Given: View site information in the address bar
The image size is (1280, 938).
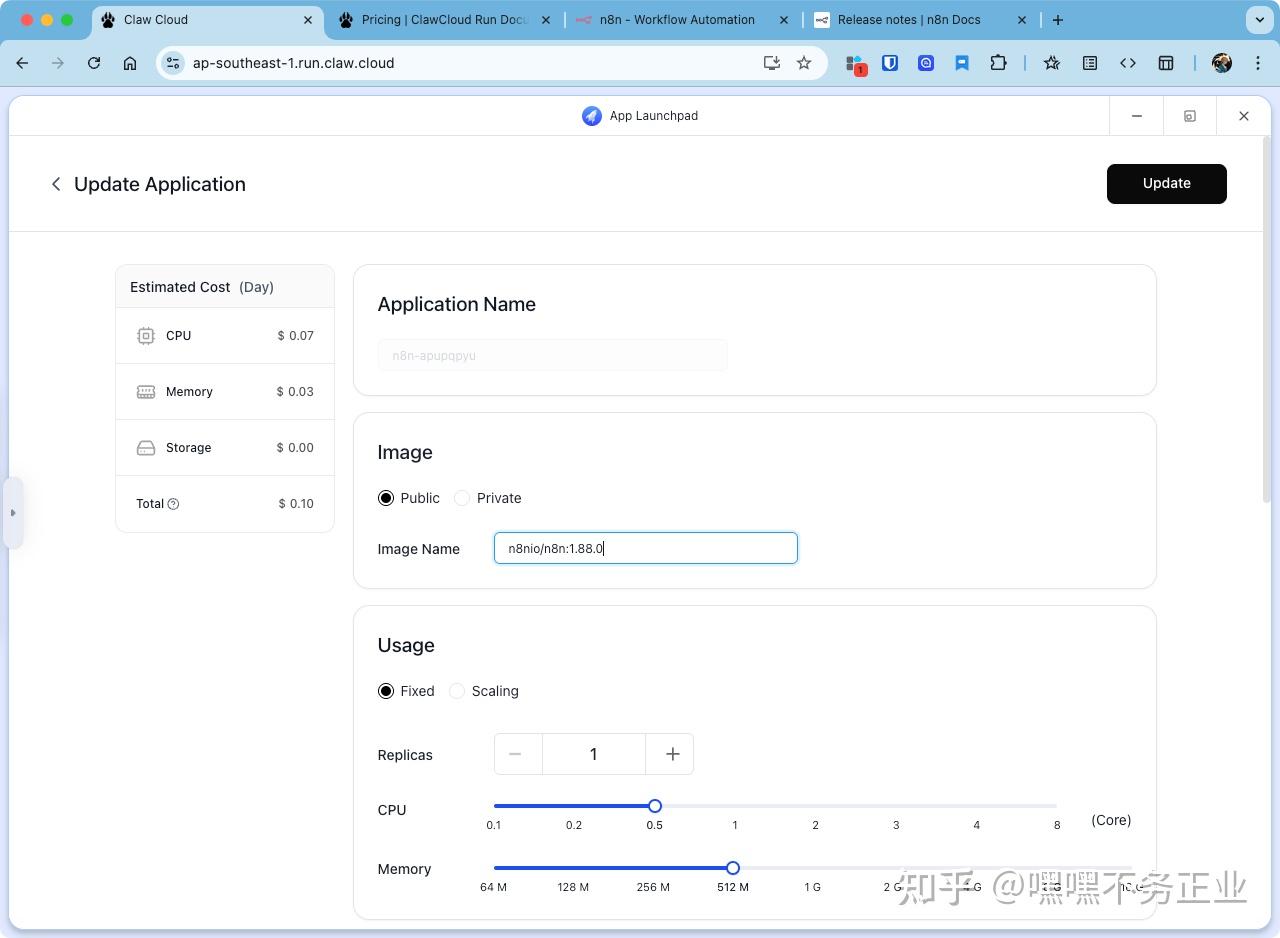Looking at the screenshot, I should pyautogui.click(x=173, y=63).
